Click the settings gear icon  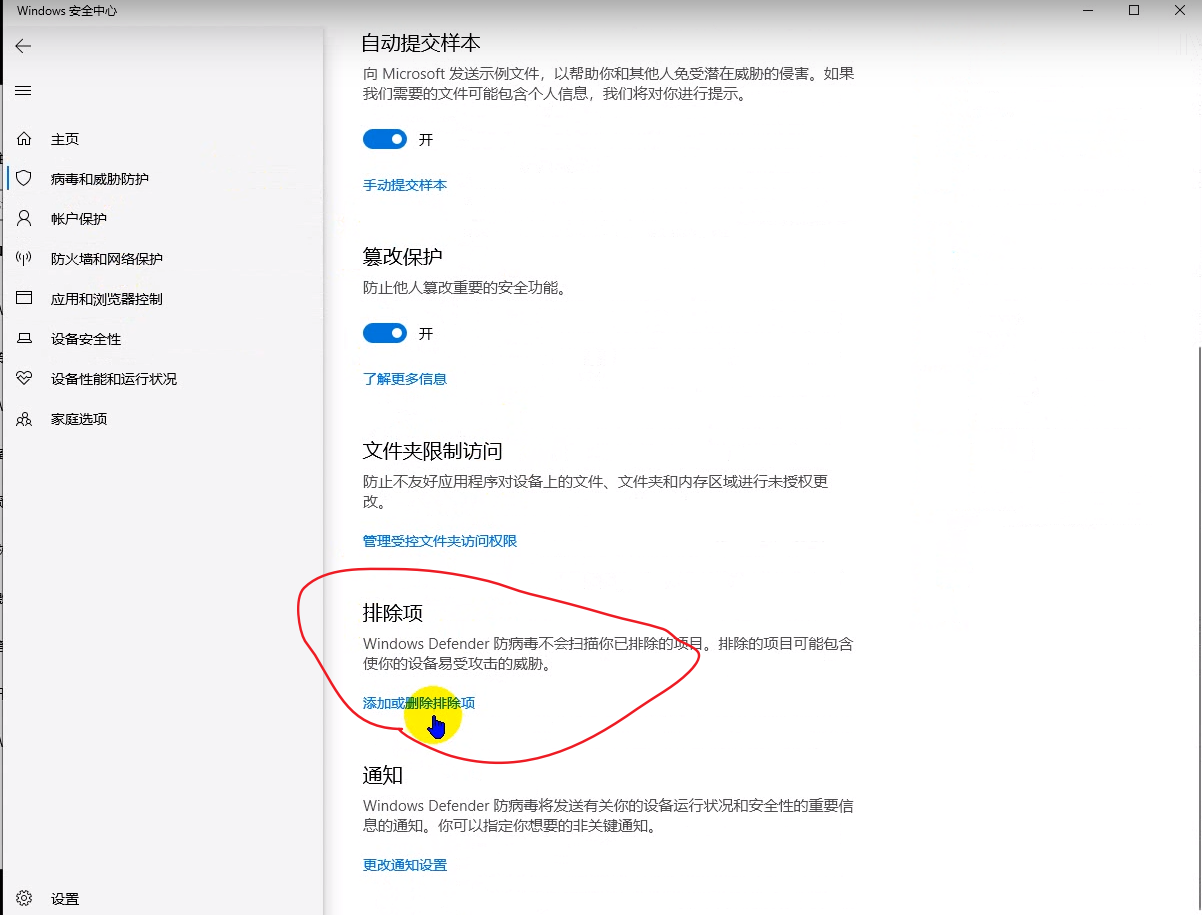click(24, 899)
